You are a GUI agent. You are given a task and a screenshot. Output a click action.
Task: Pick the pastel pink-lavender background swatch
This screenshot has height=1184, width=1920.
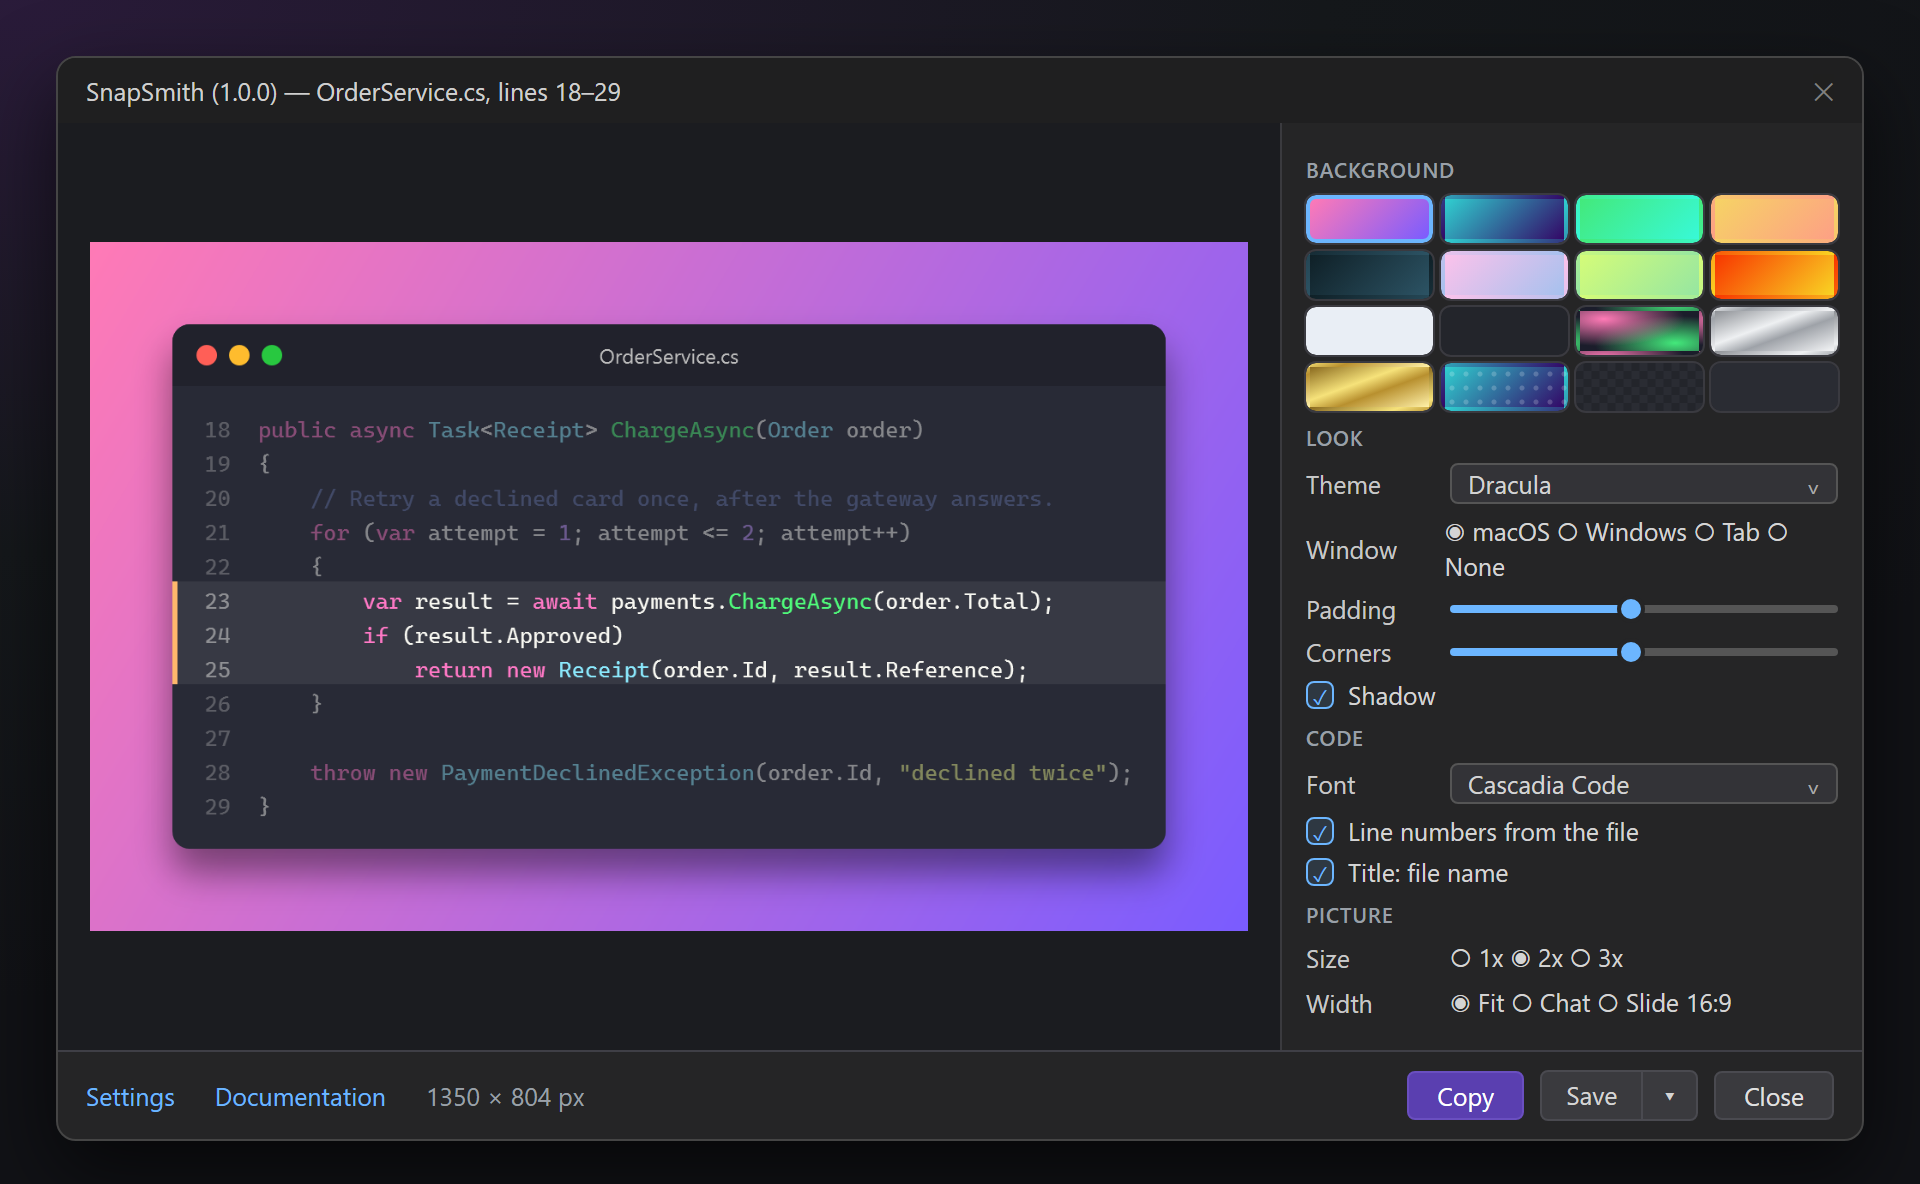pos(1504,275)
